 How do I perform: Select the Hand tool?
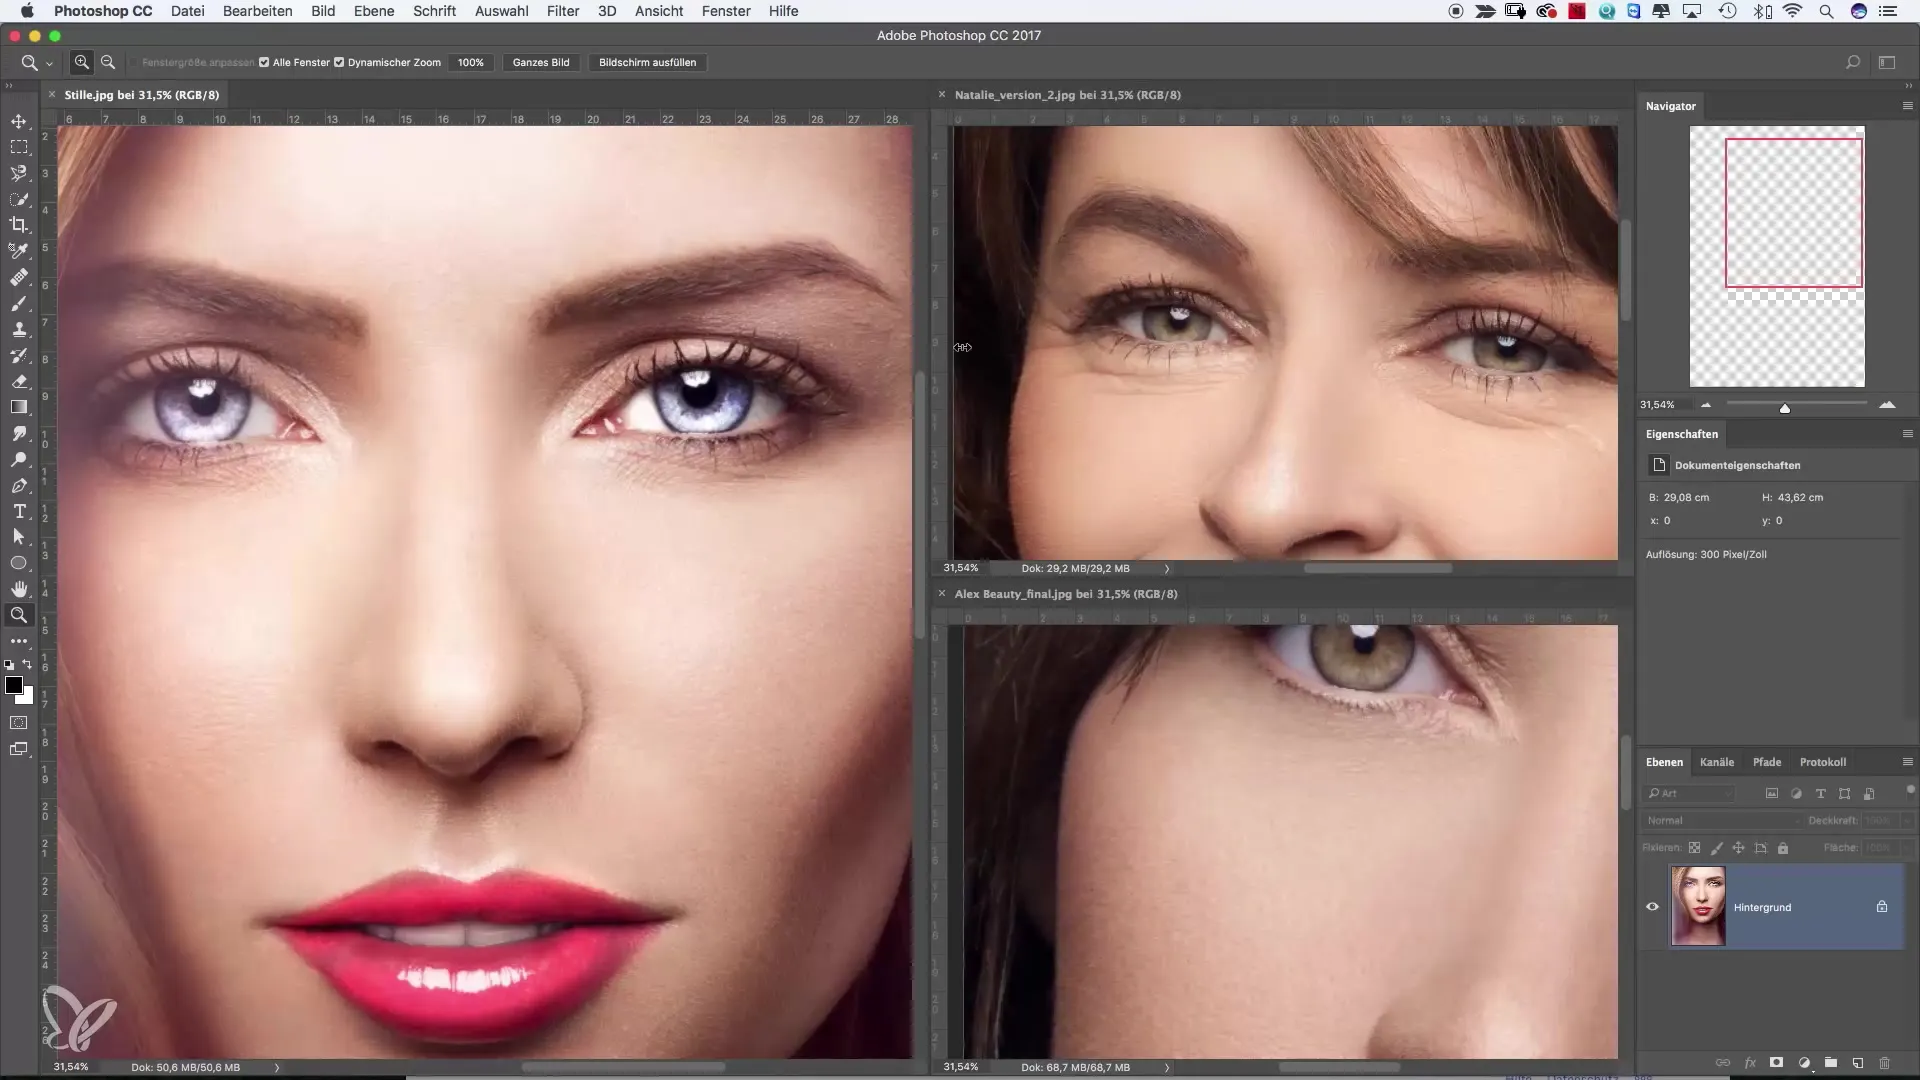[19, 589]
